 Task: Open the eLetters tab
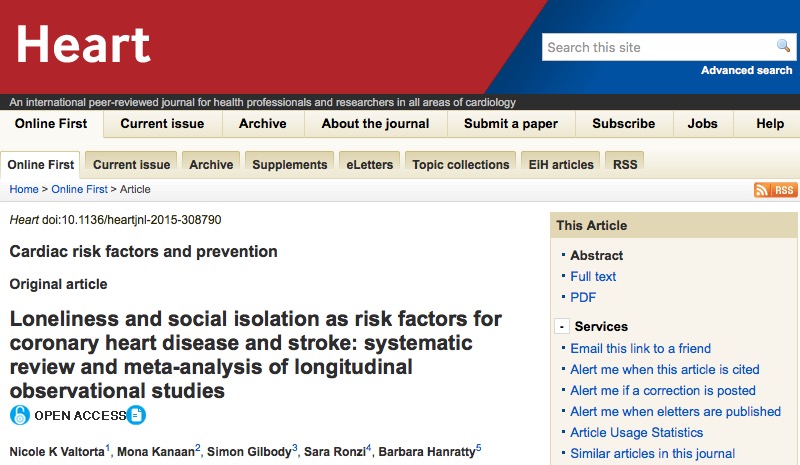point(369,164)
